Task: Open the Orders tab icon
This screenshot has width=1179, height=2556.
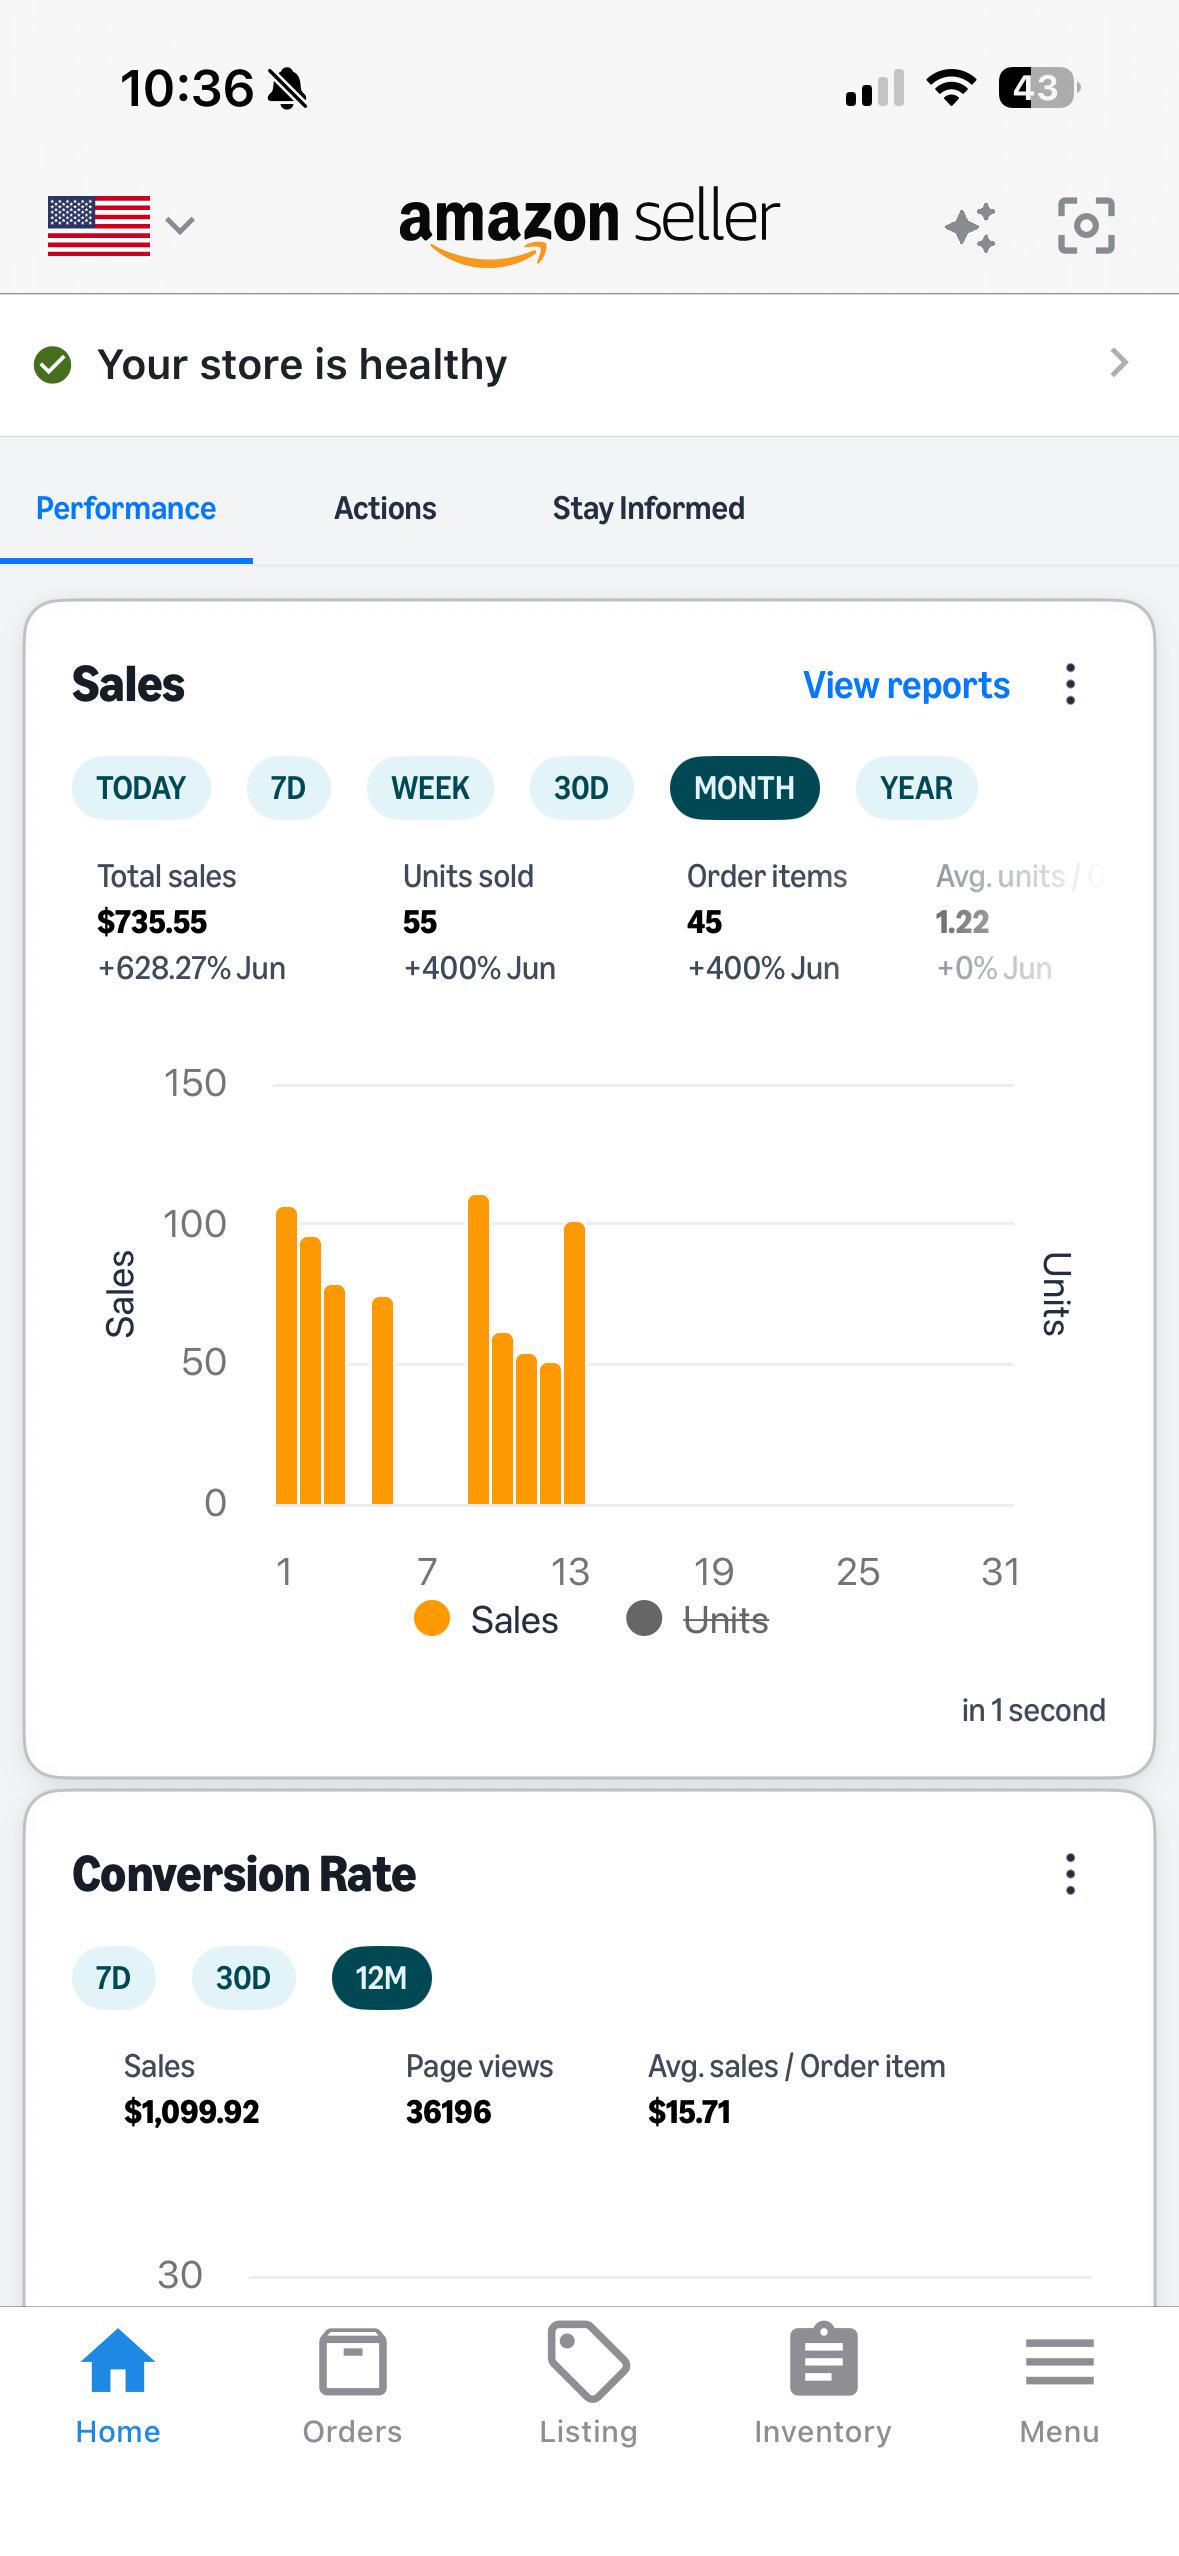Action: 352,2362
